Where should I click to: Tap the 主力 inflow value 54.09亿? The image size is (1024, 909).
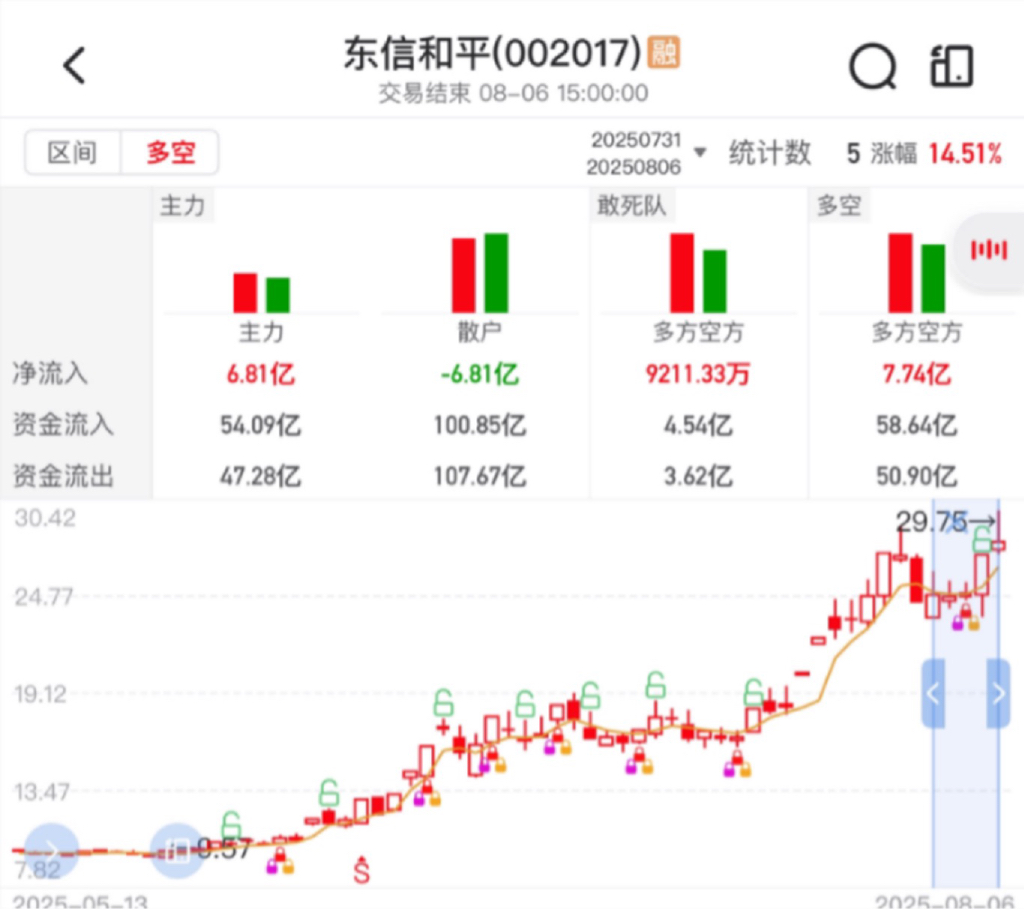click(x=261, y=425)
